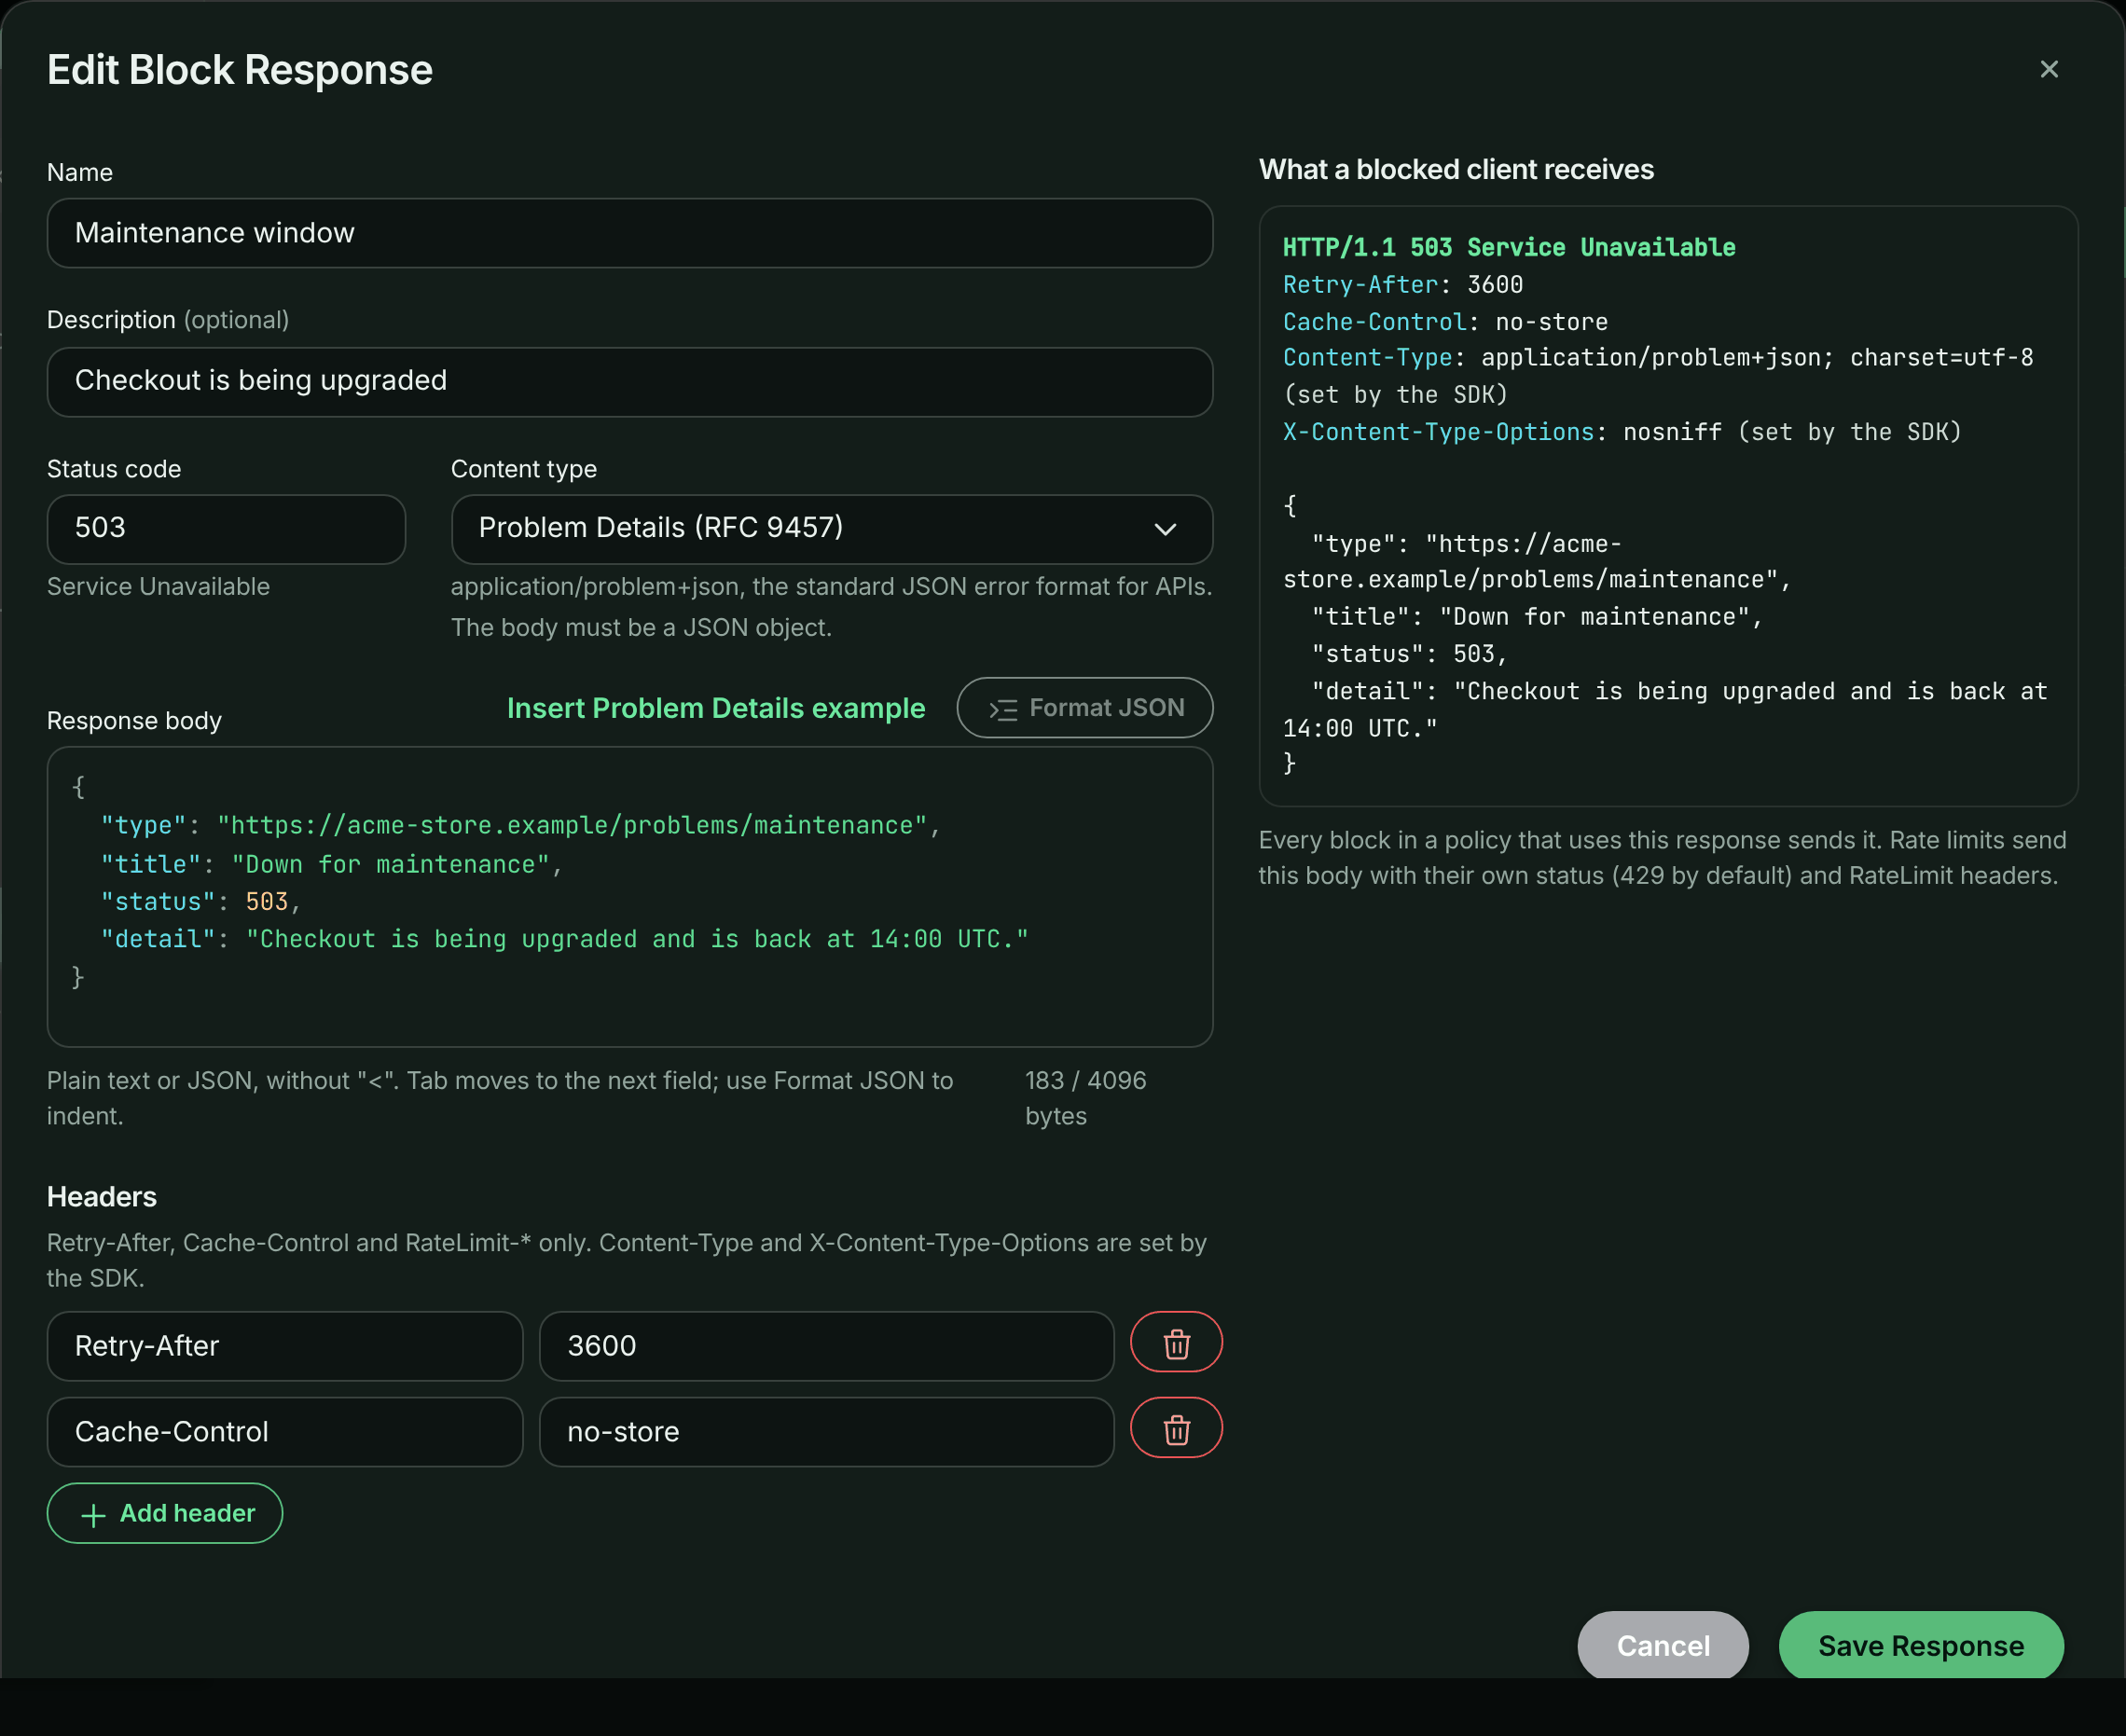Click the Service Unavailable status hint
Image resolution: width=2126 pixels, height=1736 pixels.
(x=158, y=586)
